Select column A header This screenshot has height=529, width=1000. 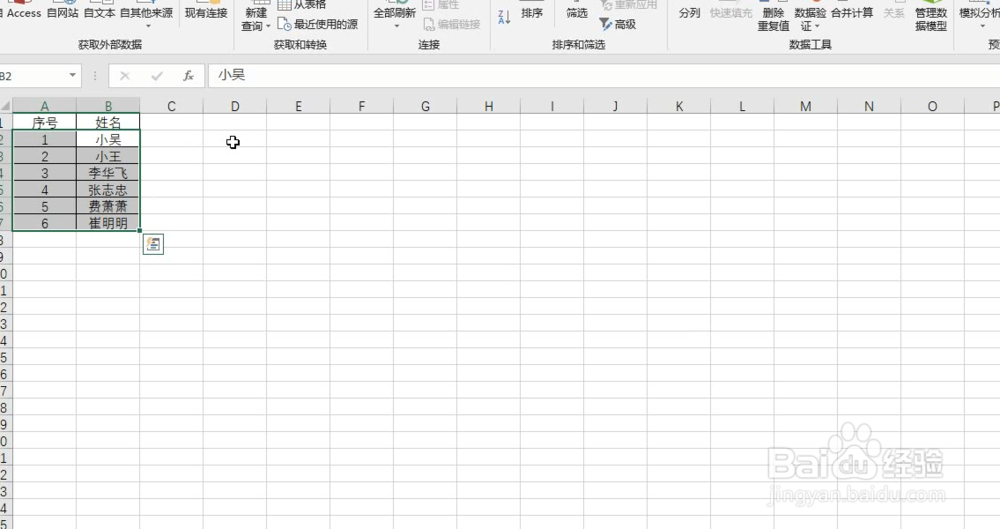pos(45,106)
